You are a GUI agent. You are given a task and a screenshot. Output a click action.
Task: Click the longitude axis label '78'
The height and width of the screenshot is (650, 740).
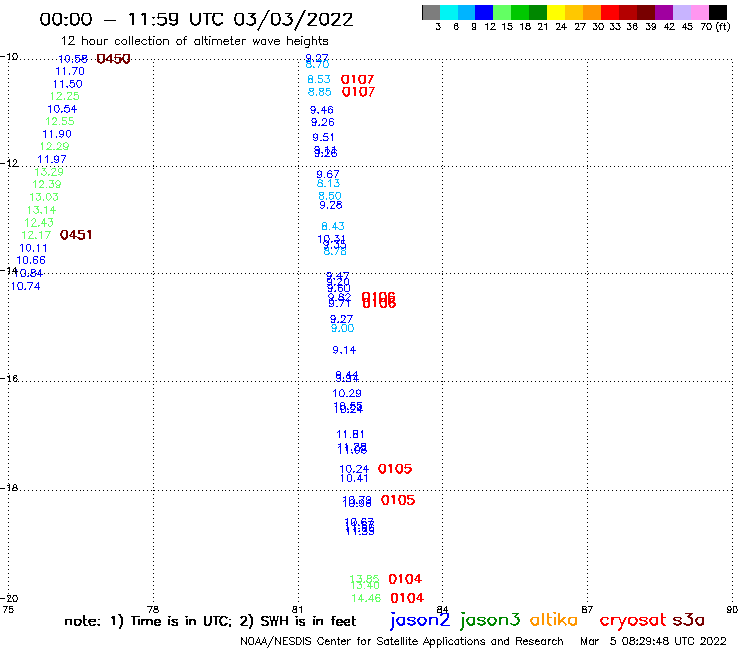tap(153, 609)
